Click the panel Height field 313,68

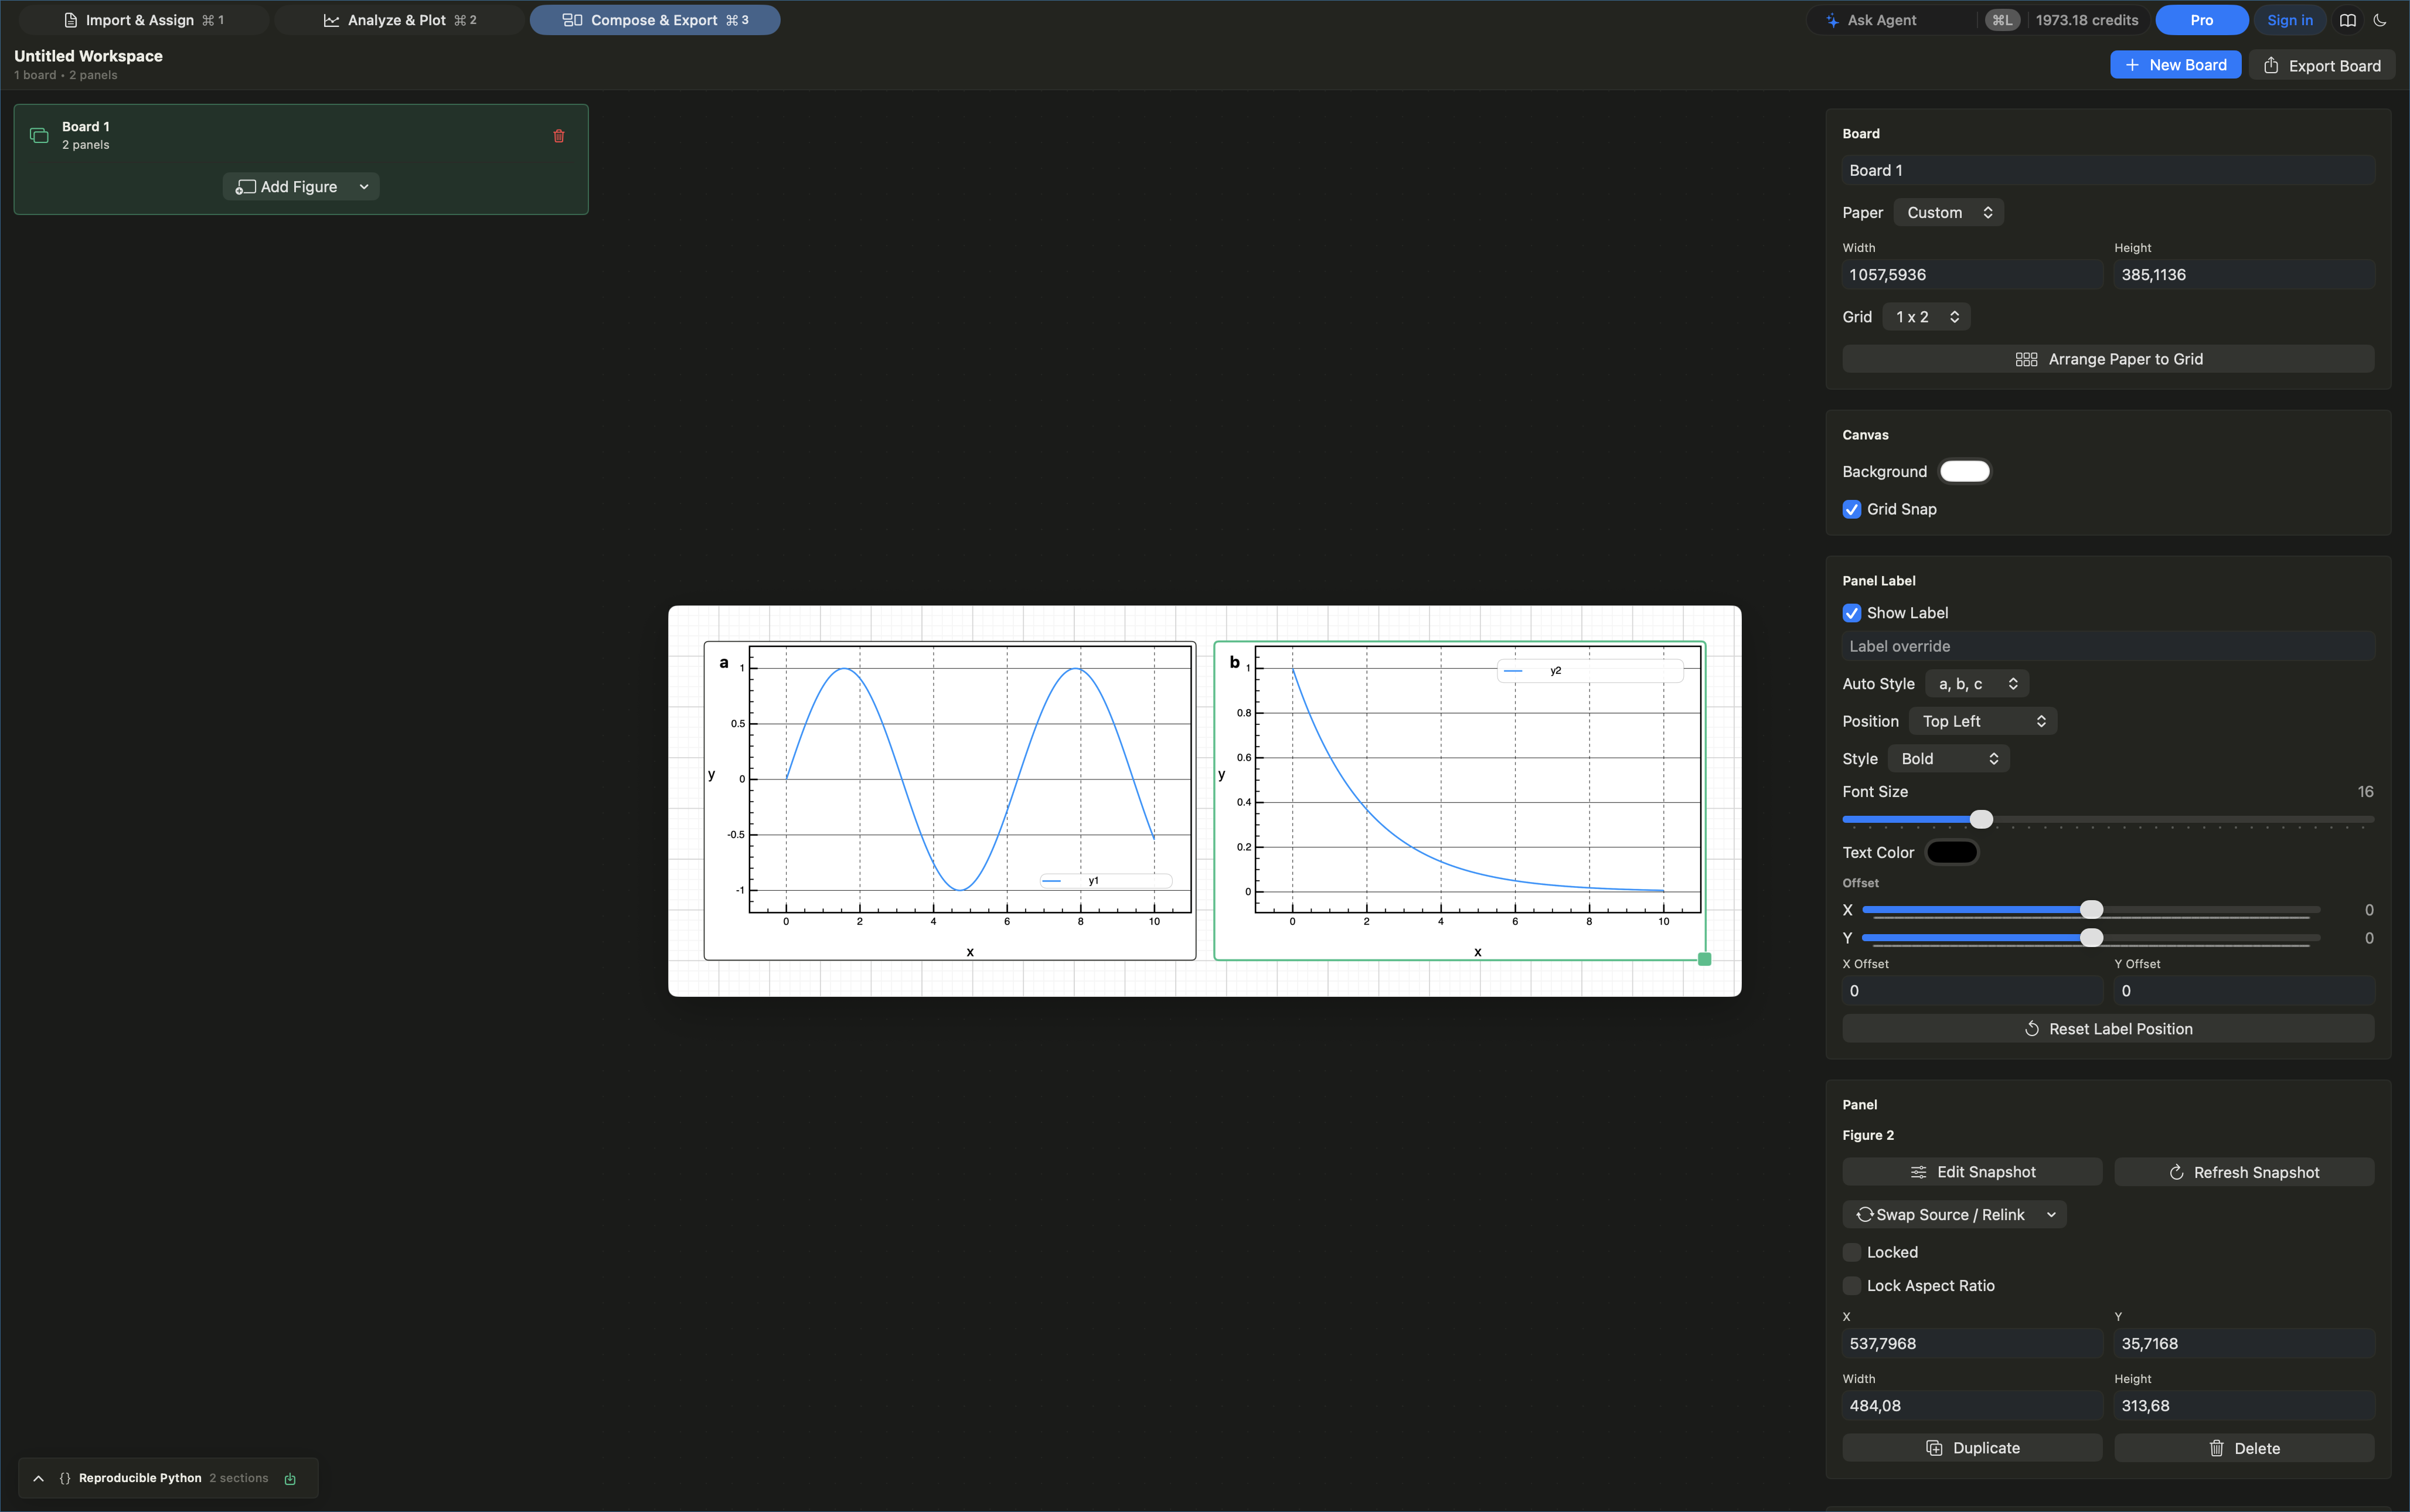[2244, 1406]
